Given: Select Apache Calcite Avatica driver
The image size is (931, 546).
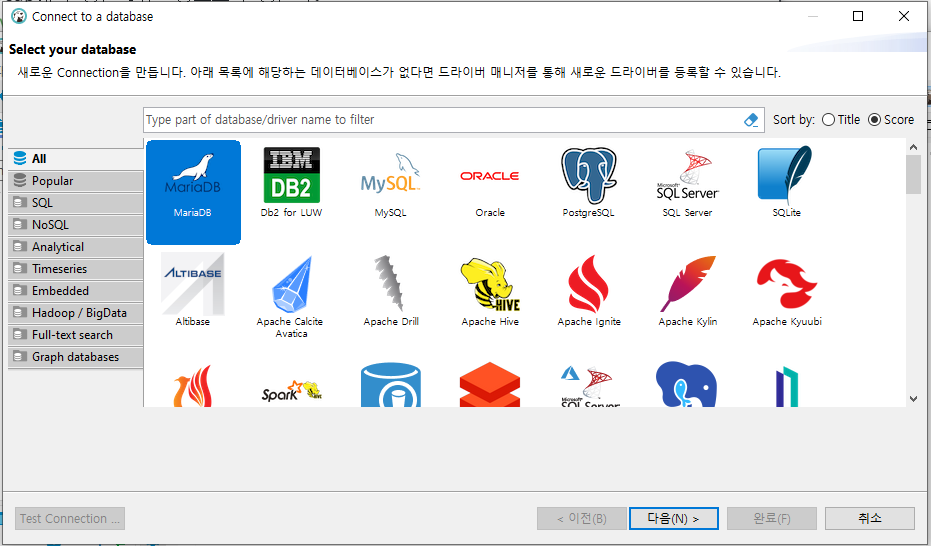Looking at the screenshot, I should (x=290, y=297).
